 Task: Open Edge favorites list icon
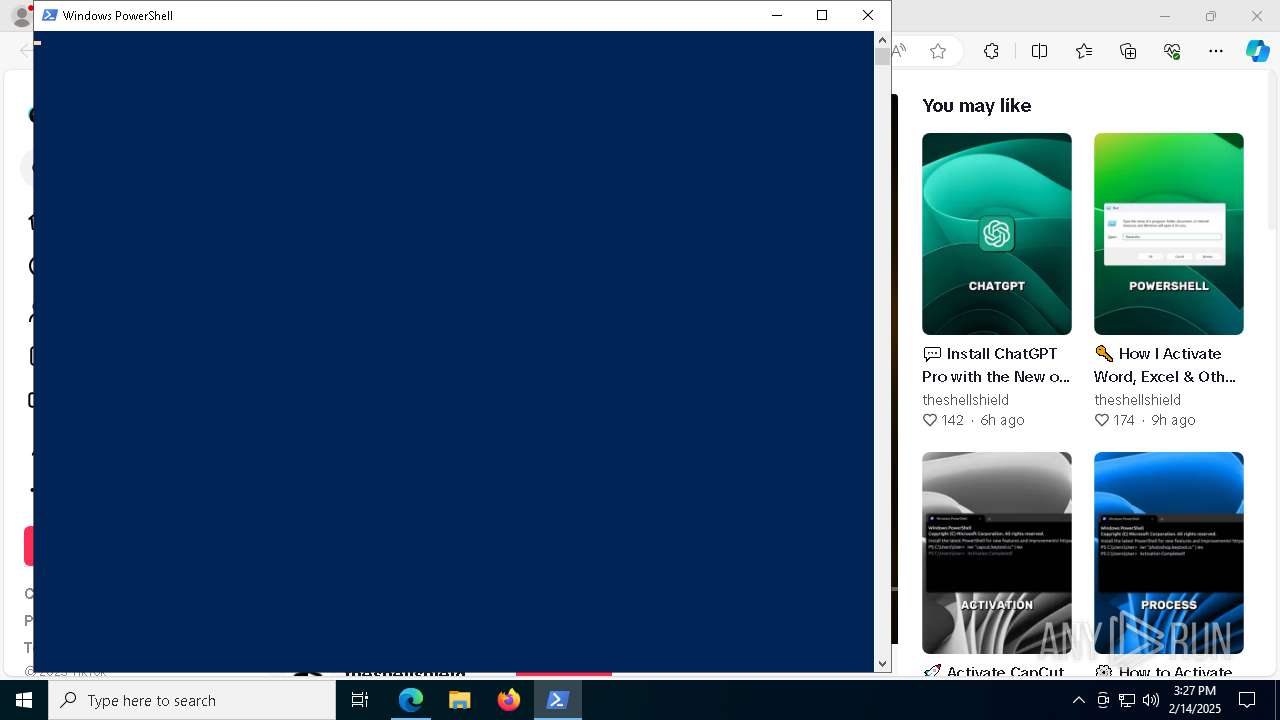click(1084, 51)
